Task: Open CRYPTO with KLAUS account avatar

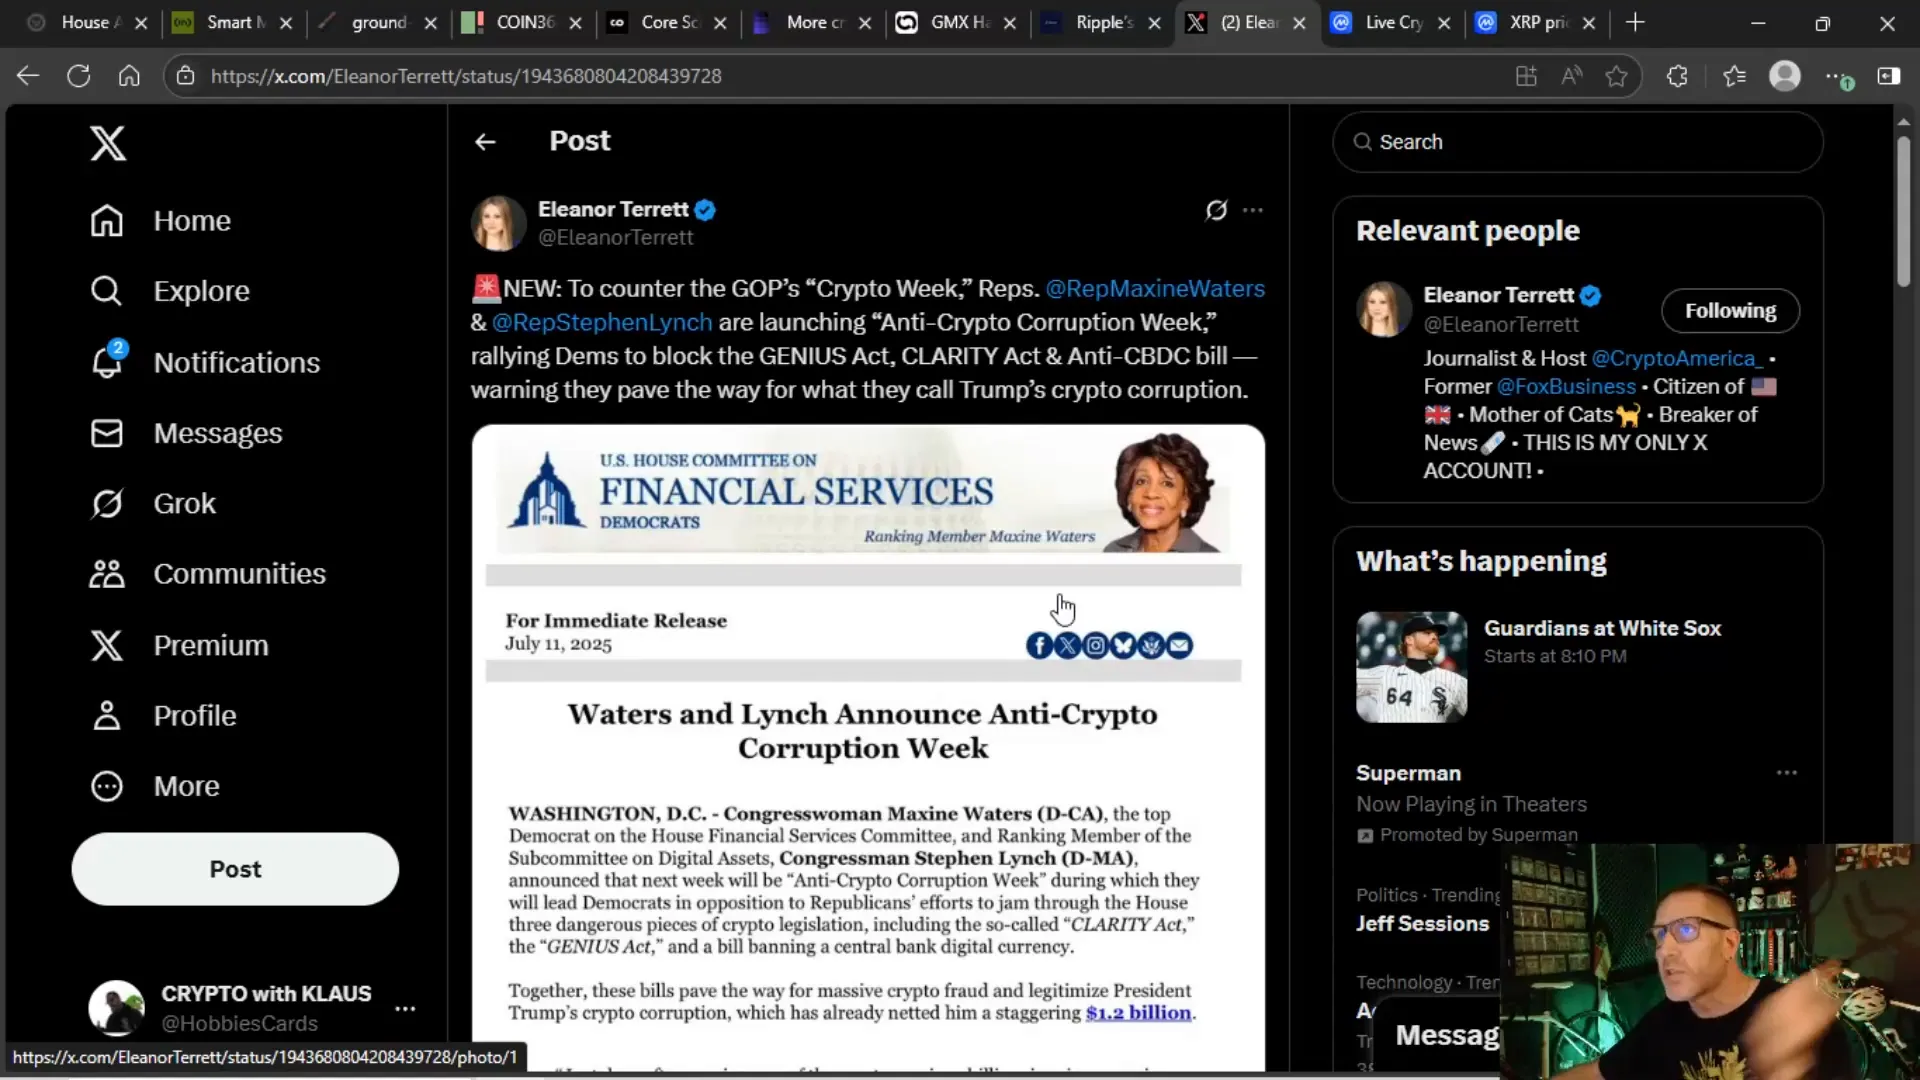Action: tap(116, 1008)
